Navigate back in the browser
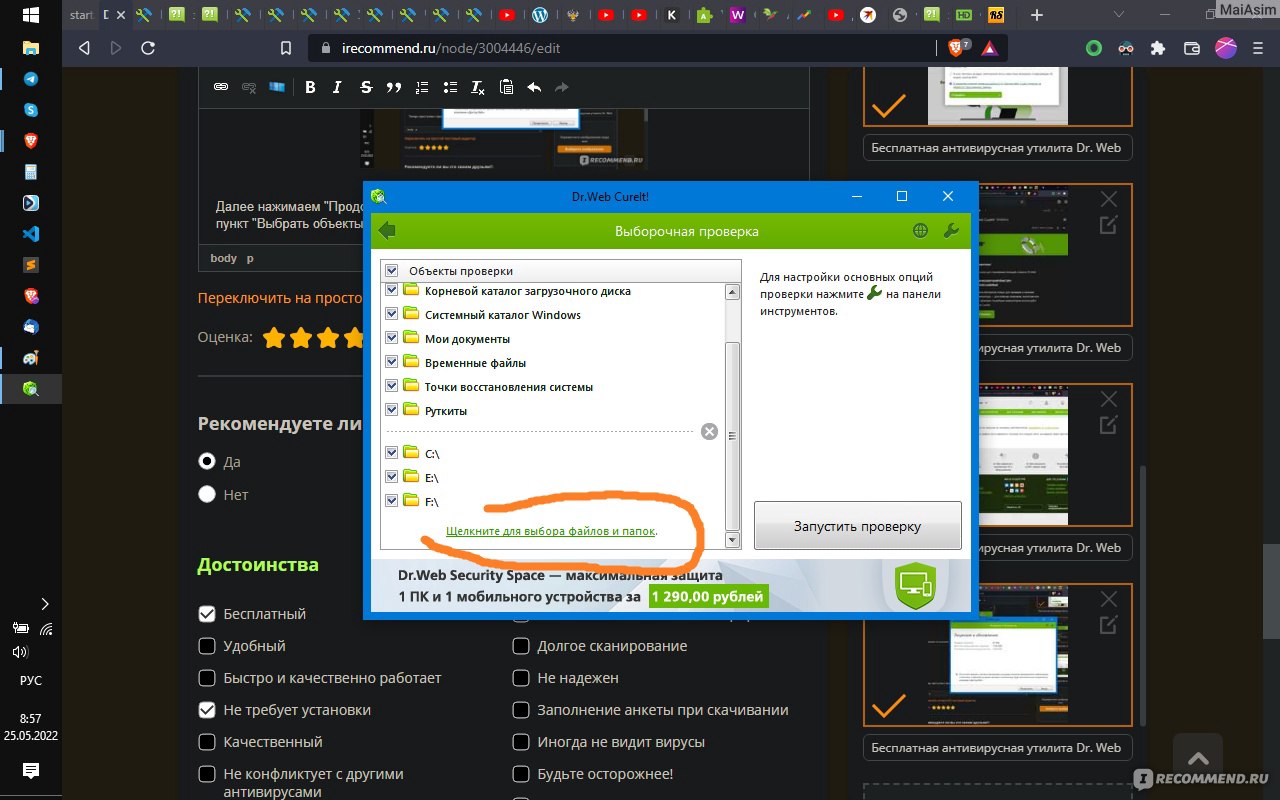 pyautogui.click(x=84, y=48)
